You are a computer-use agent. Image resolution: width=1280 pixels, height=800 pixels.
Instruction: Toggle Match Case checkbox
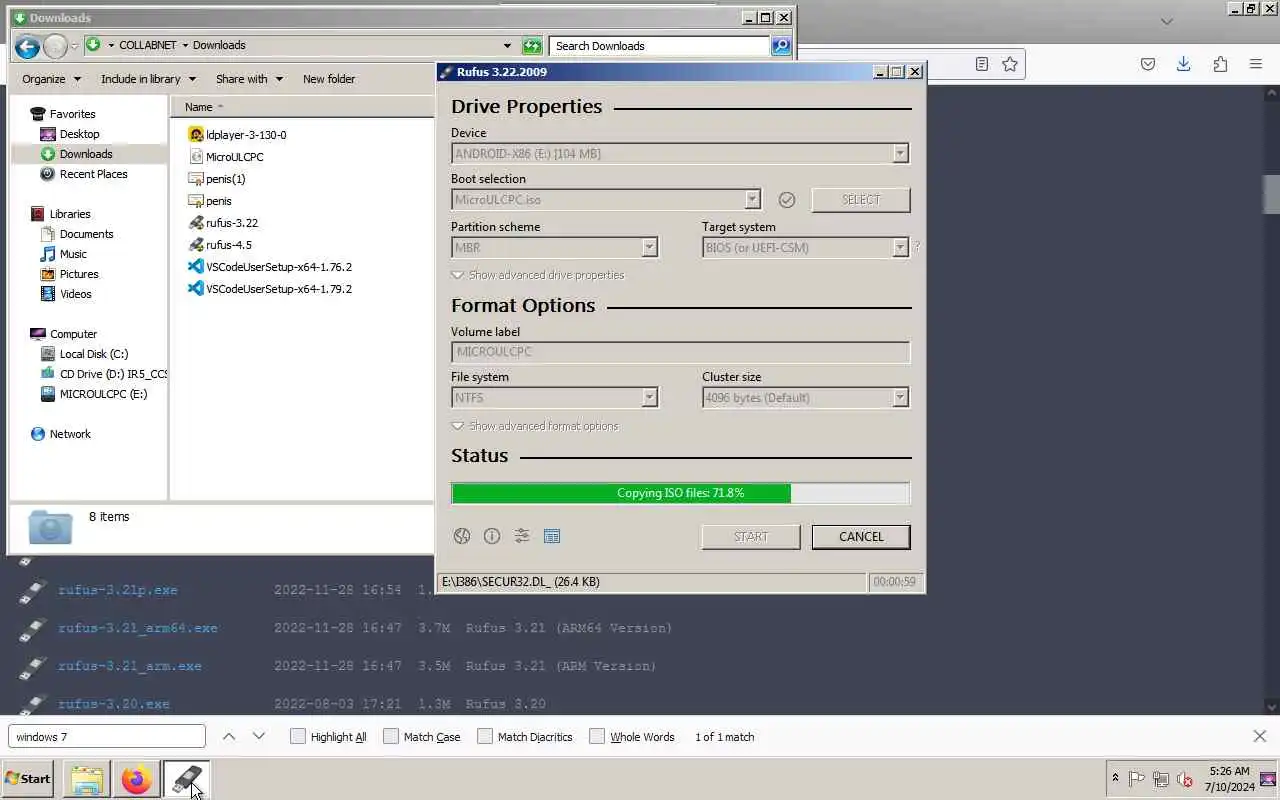pos(391,736)
